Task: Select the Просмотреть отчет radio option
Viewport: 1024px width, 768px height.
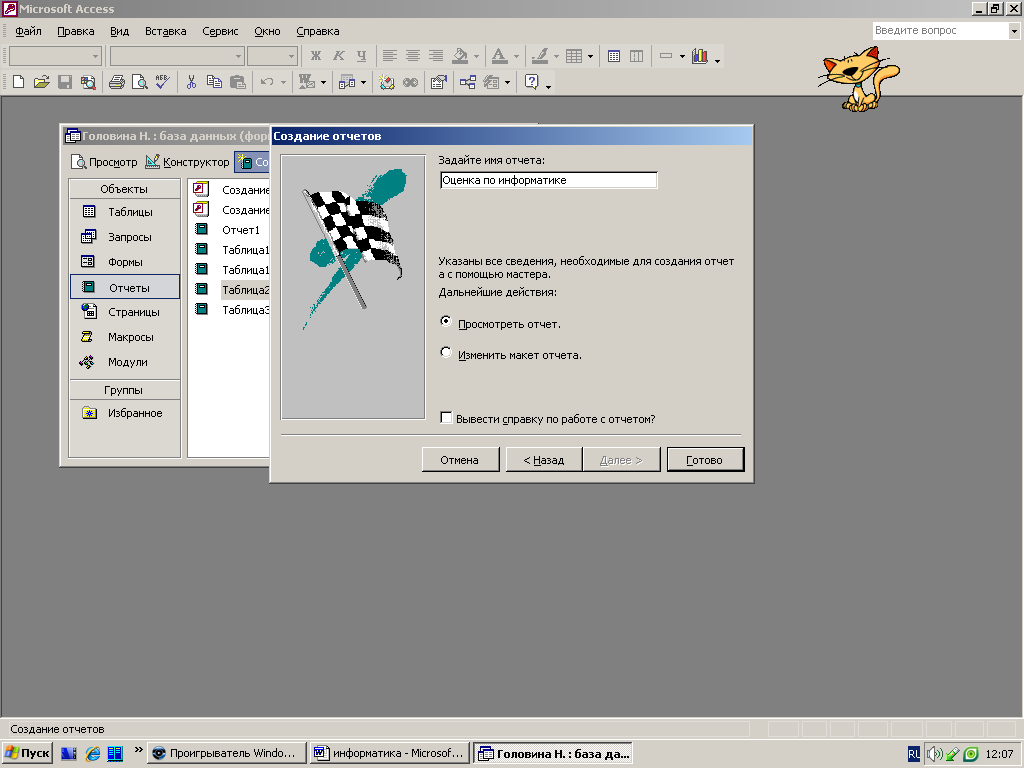Action: click(446, 321)
